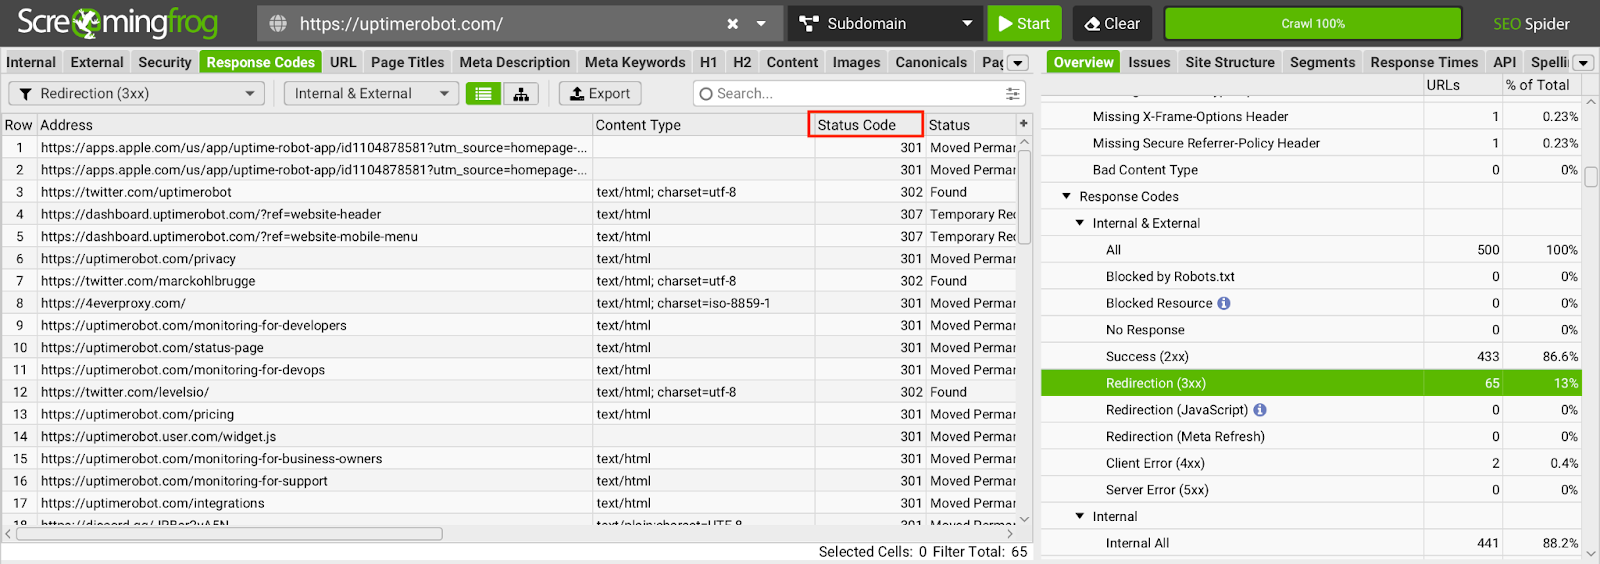Sort by the Address column header
Viewport: 1600px width, 564px height.
tap(314, 125)
